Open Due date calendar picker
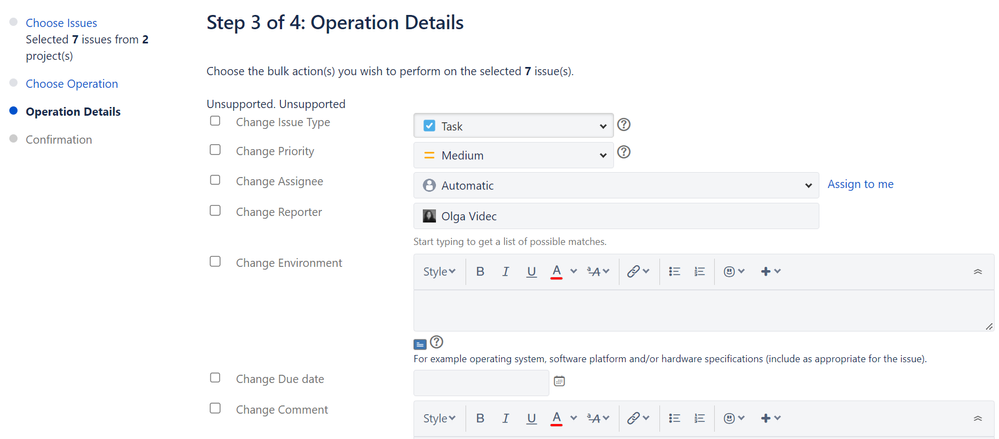This screenshot has height=439, width=999. pos(559,381)
